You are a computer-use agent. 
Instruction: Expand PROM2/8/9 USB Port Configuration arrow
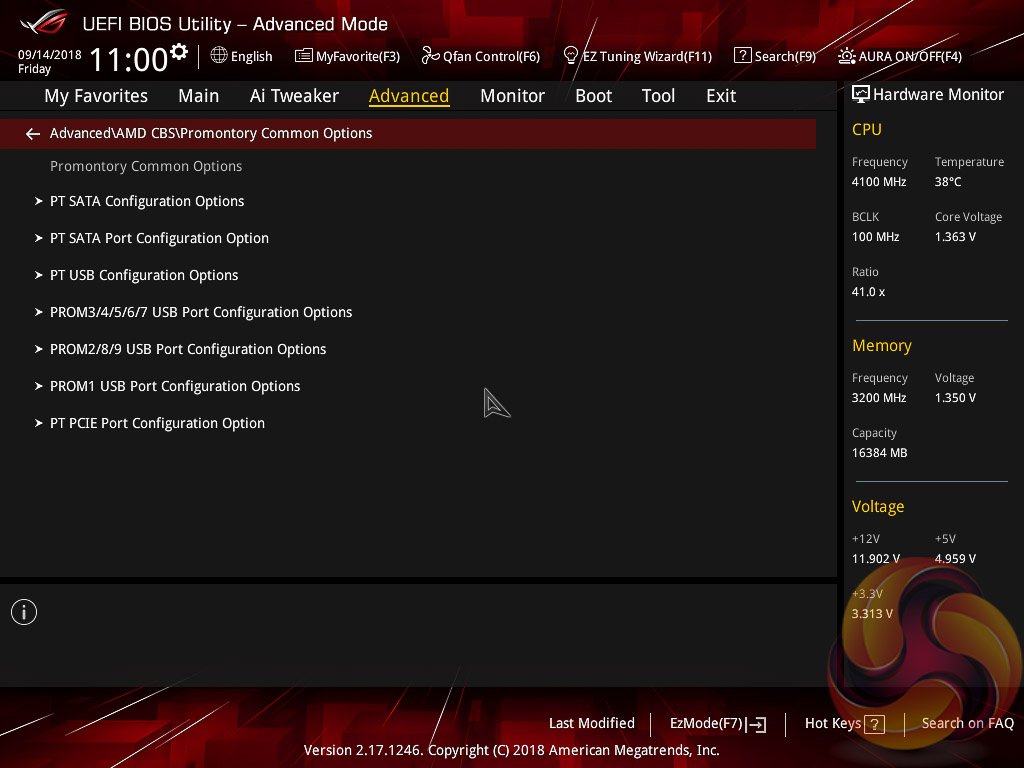point(38,349)
